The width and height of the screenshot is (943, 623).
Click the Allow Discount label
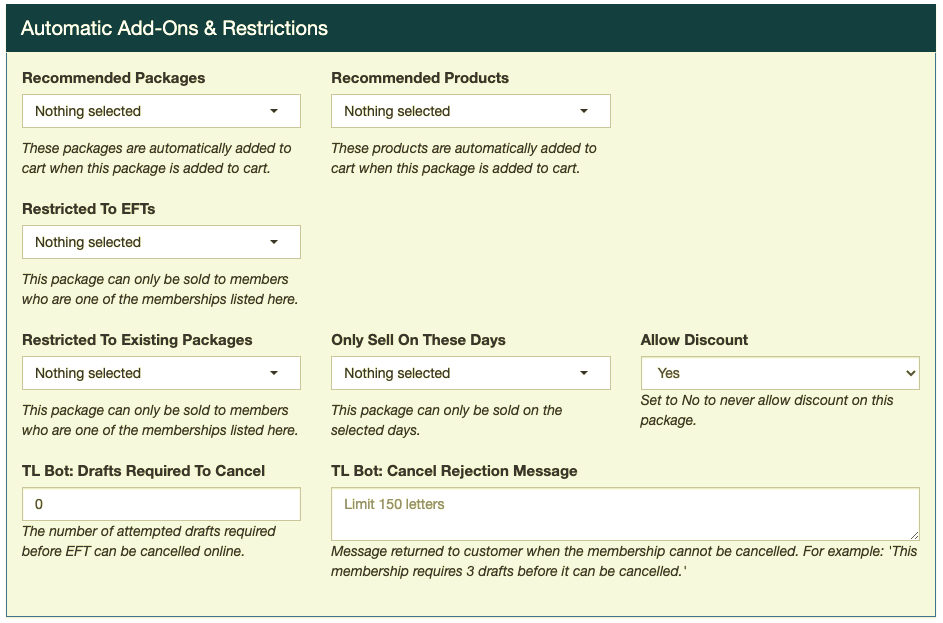pyautogui.click(x=694, y=340)
